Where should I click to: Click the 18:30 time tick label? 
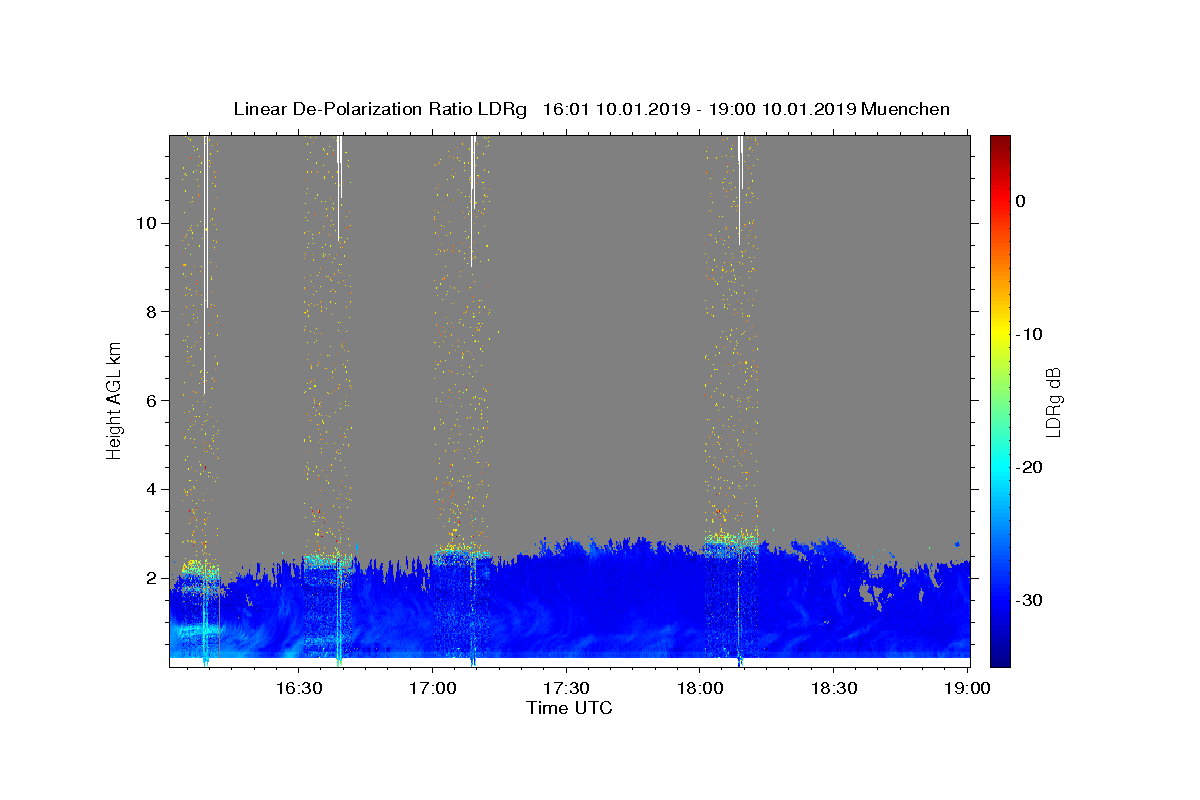coord(835,688)
